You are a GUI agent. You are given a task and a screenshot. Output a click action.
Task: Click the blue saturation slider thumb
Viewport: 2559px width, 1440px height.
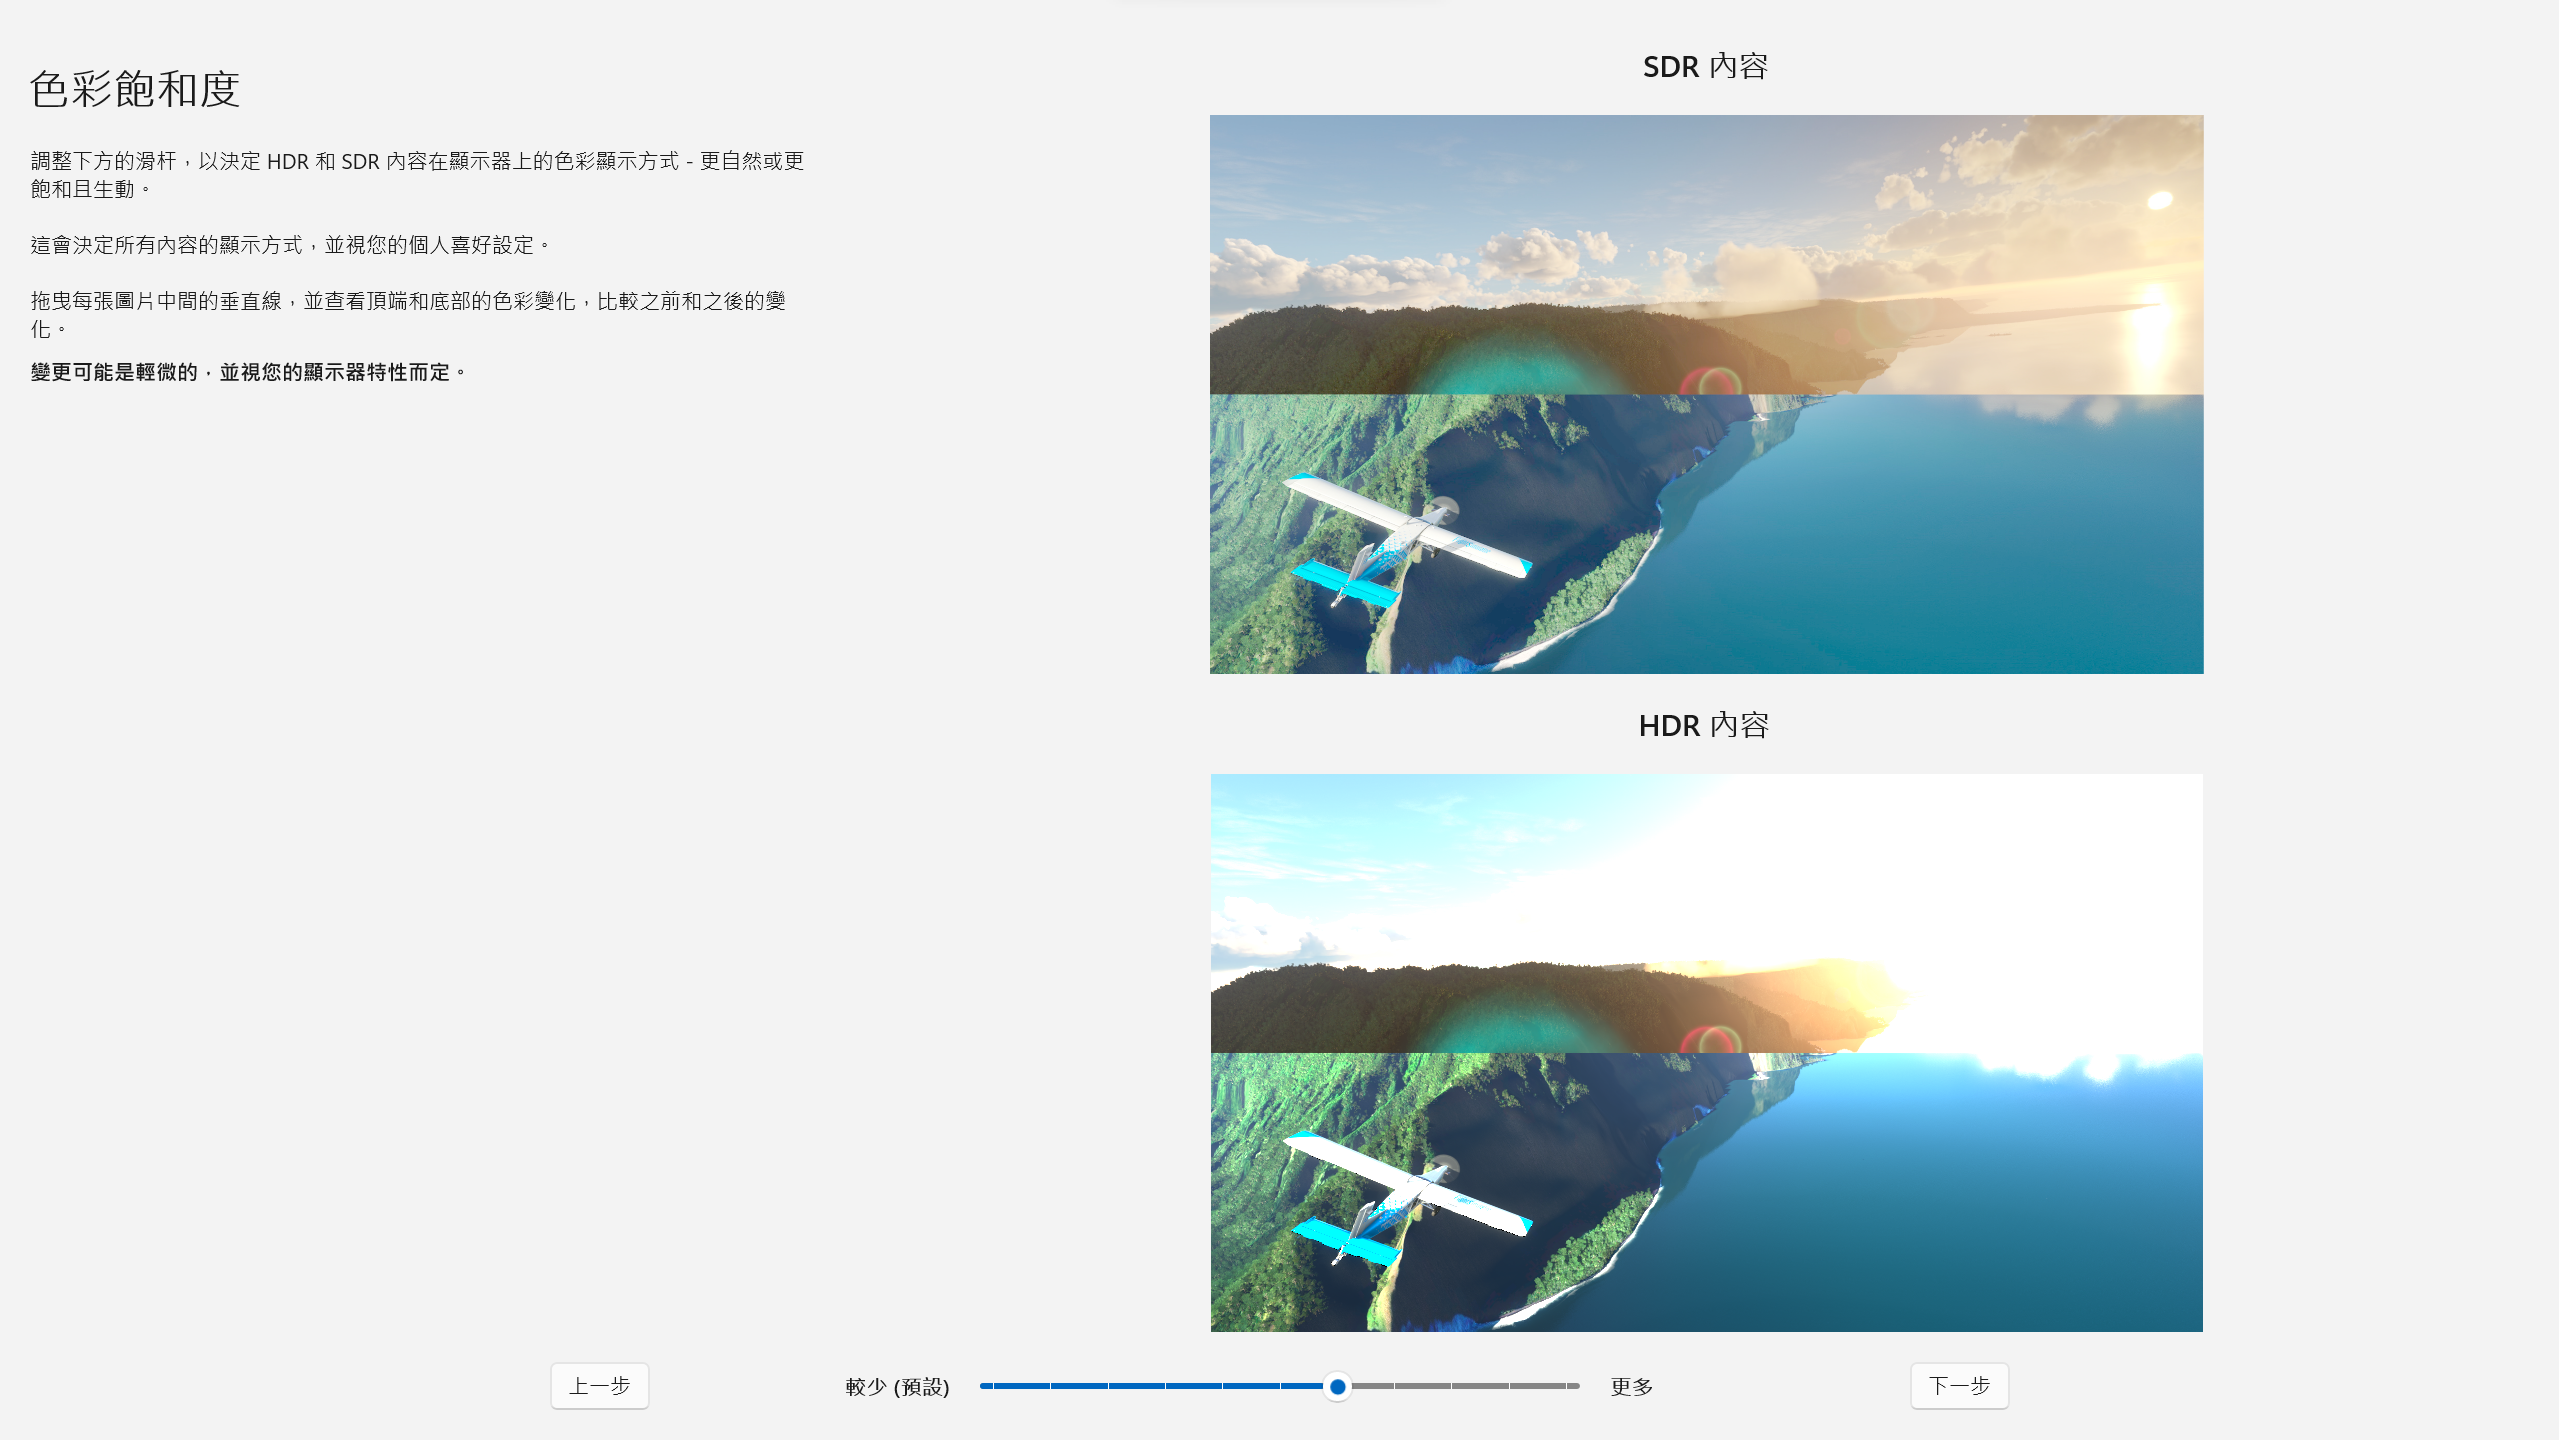click(1337, 1386)
